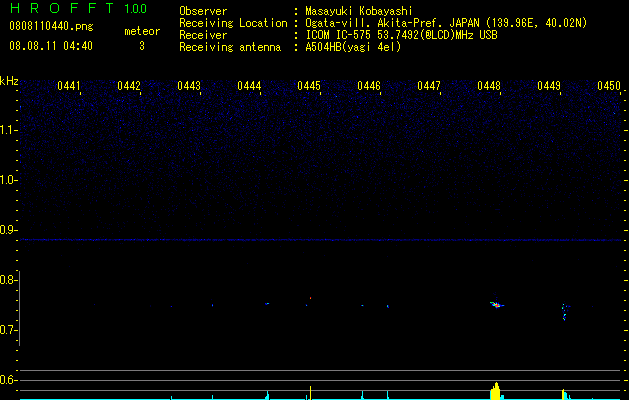This screenshot has width=629, height=400.
Task: Click the HROFFT 1.00 title text
Action: pyautogui.click(x=79, y=8)
